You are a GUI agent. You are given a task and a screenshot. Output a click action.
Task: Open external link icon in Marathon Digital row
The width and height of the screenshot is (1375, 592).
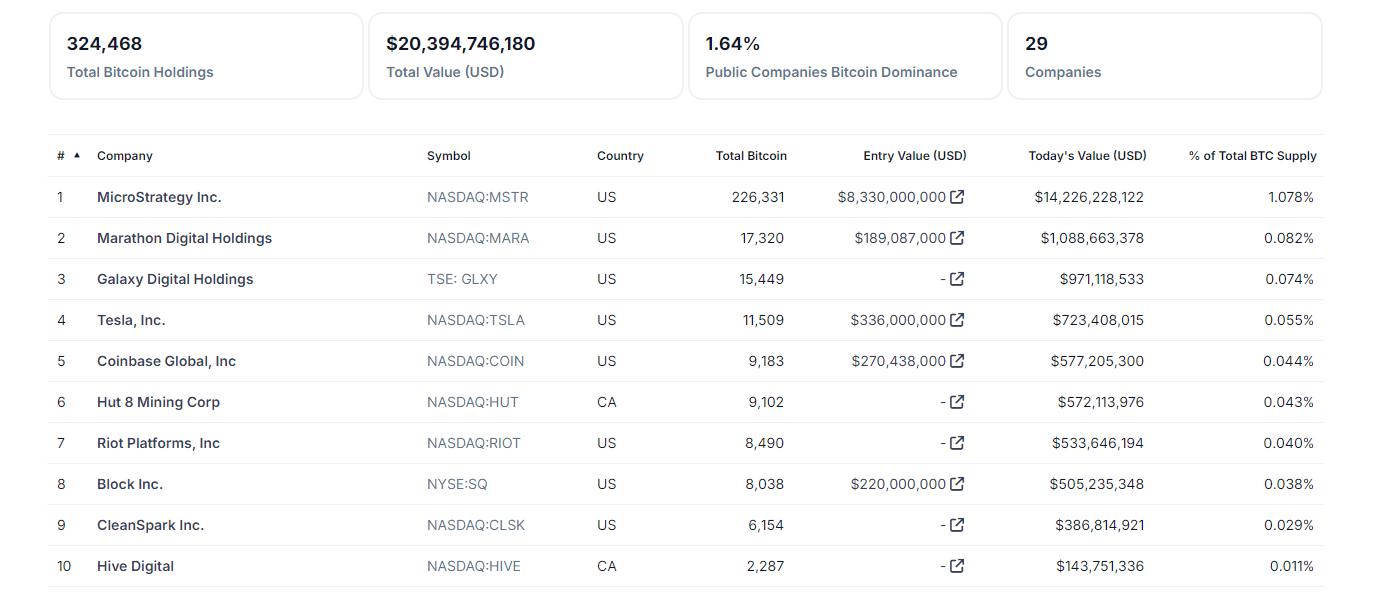pyautogui.click(x=957, y=238)
